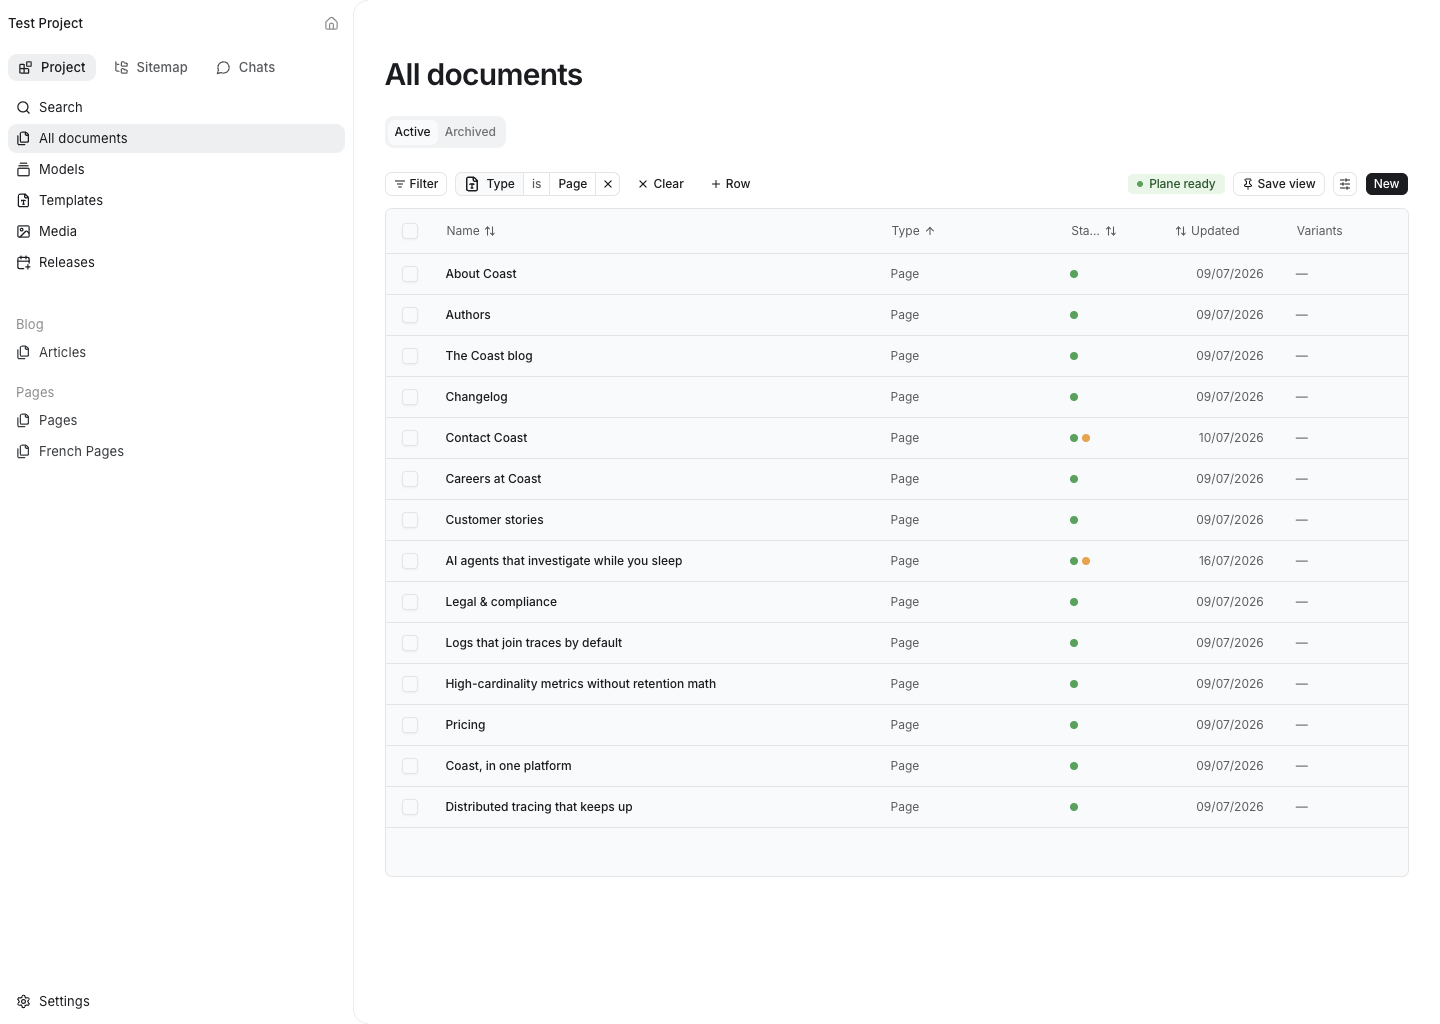Open Articles under Blog
The width and height of the screenshot is (1440, 1024).
click(x=176, y=352)
